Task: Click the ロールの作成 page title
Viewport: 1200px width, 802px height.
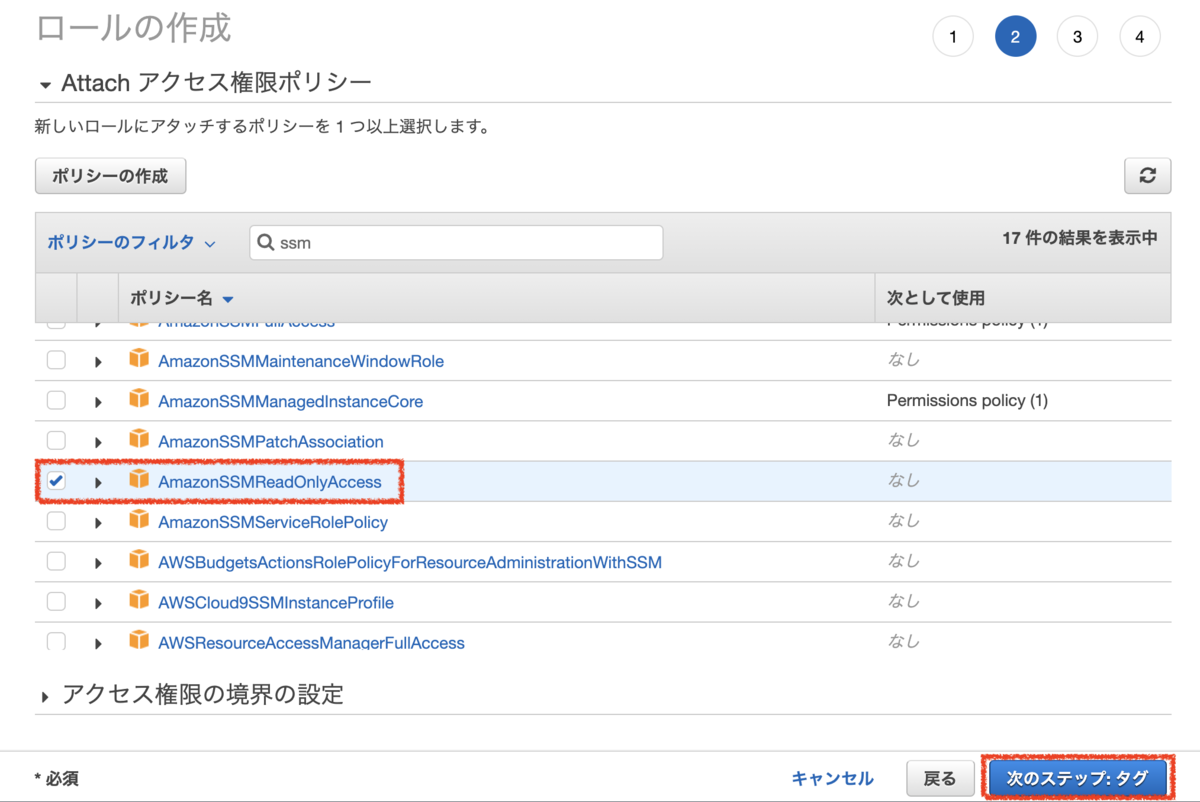Action: click(x=133, y=27)
